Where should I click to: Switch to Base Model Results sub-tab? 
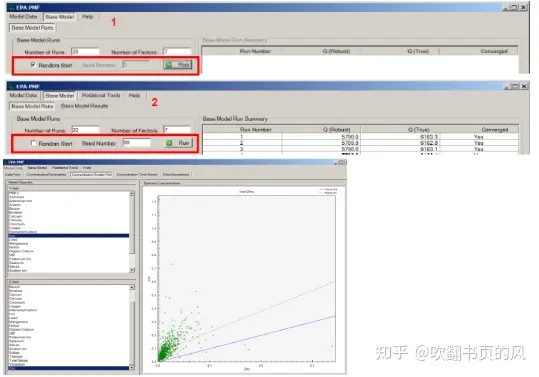coord(84,106)
